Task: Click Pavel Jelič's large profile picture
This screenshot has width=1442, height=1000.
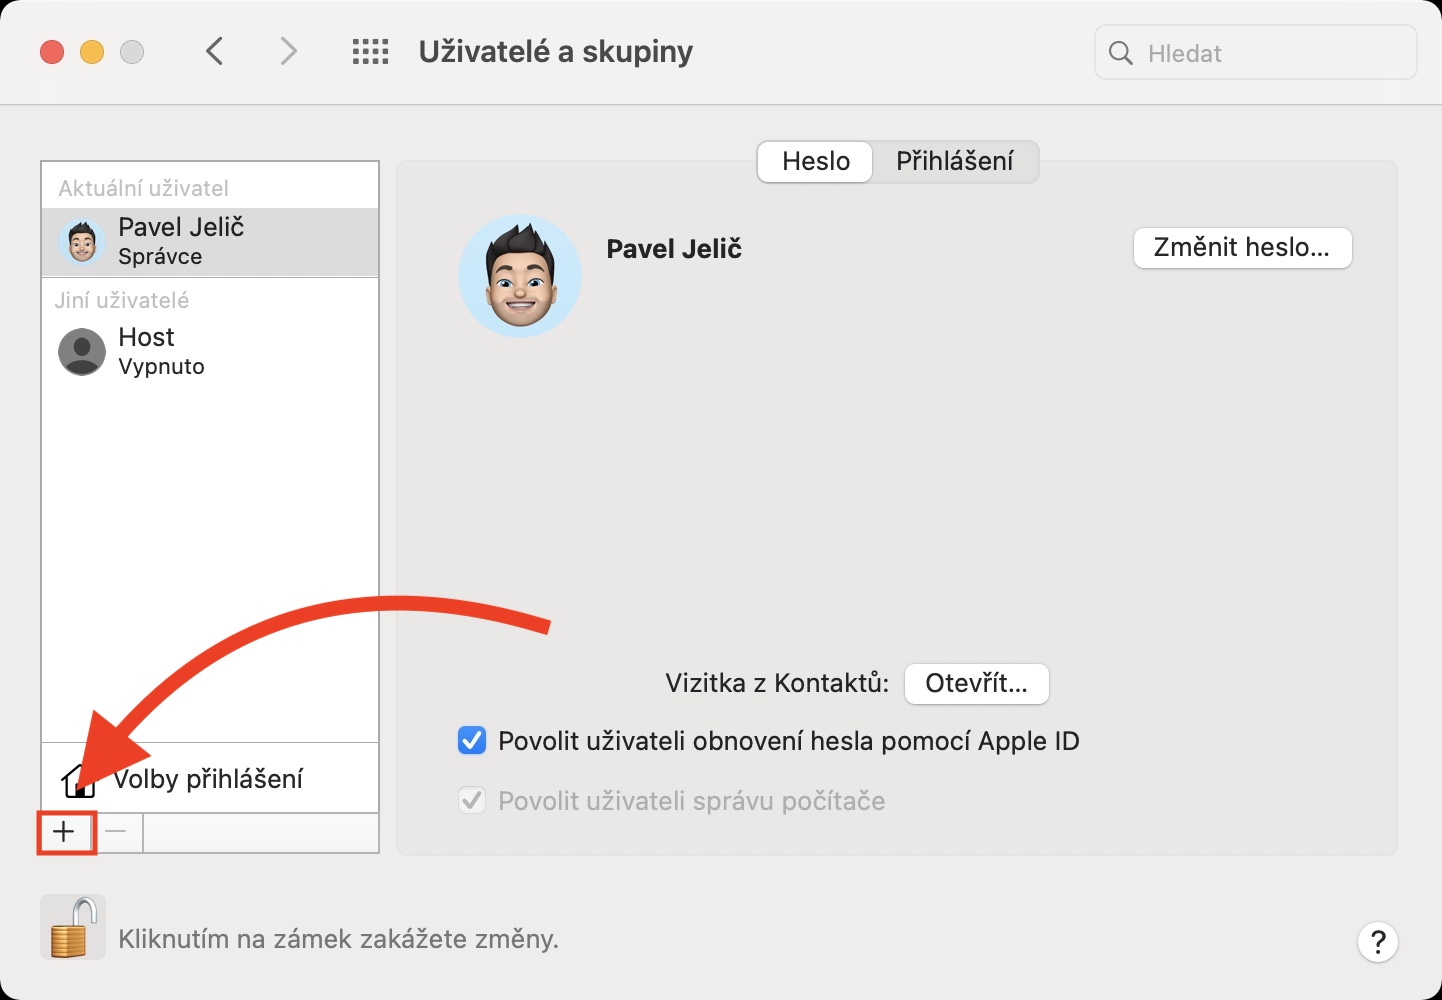Action: click(x=520, y=276)
